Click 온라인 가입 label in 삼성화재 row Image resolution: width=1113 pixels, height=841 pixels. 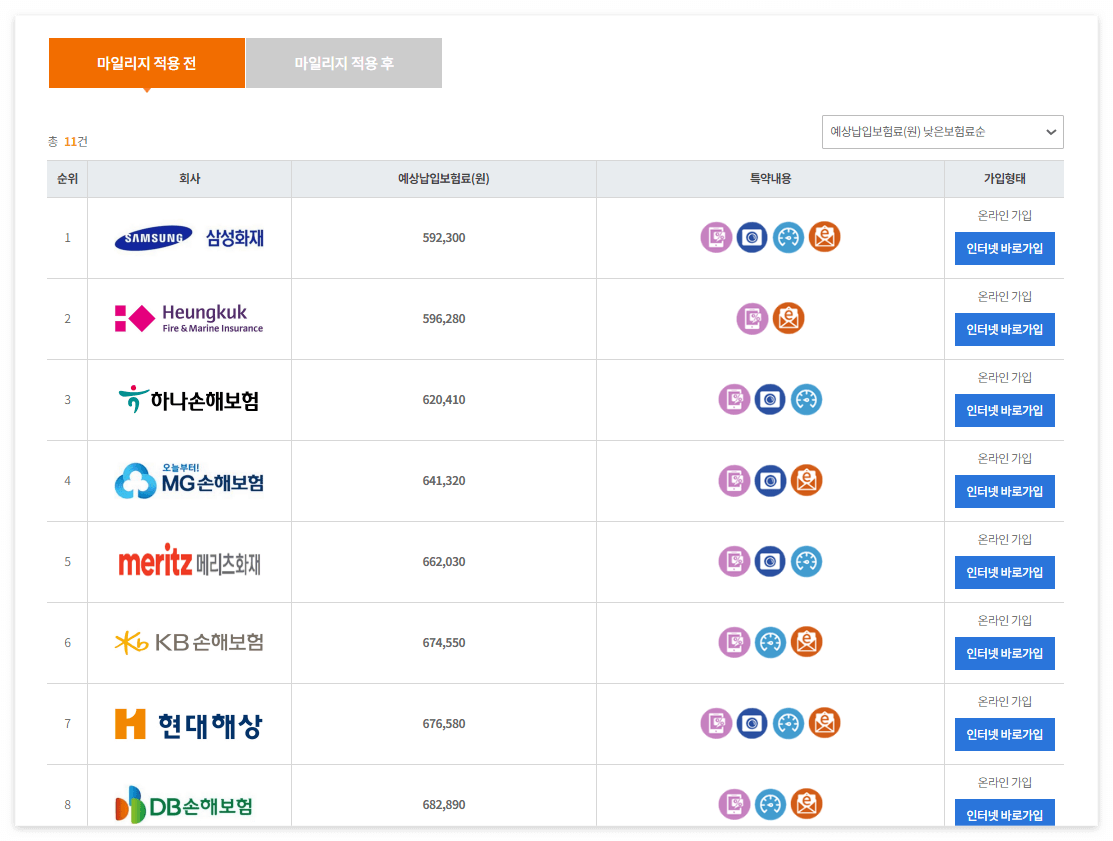(x=1004, y=215)
